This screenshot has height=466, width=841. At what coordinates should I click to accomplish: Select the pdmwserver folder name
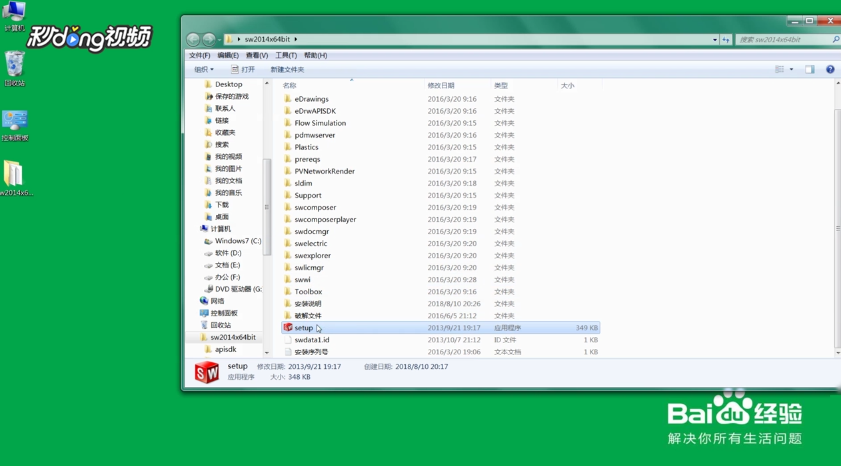[314, 135]
